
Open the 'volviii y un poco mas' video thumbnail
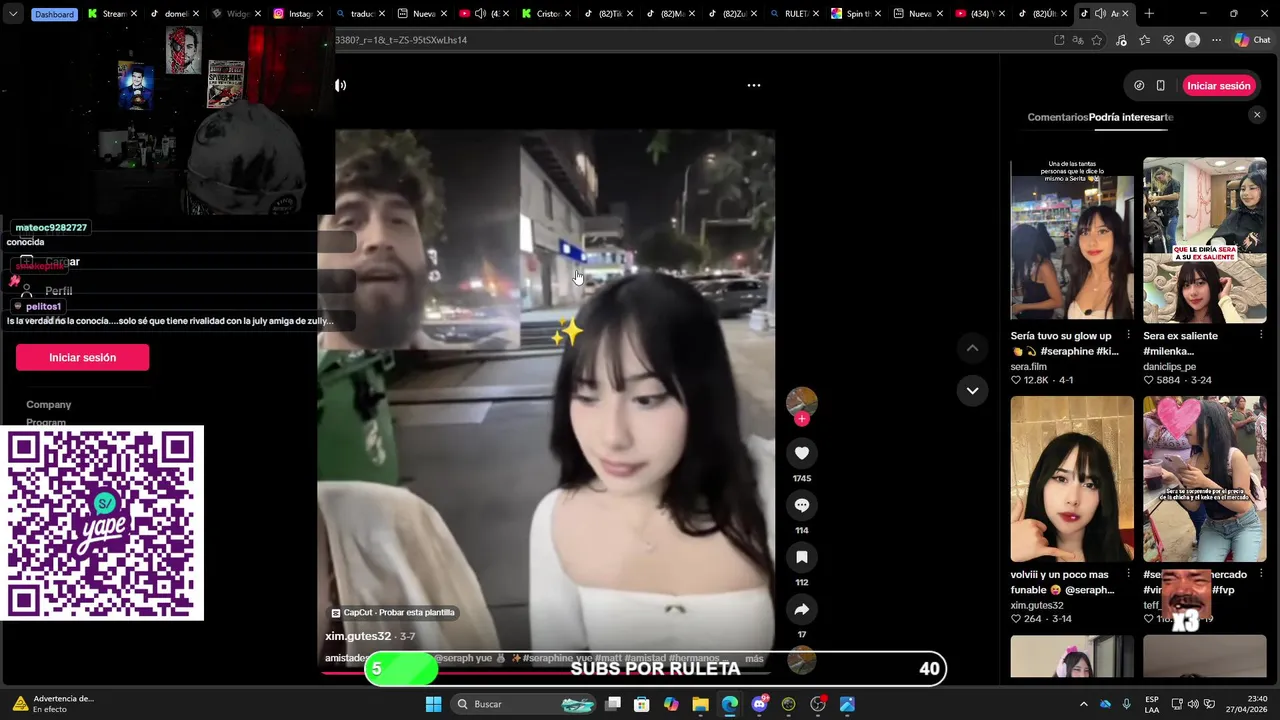pyautogui.click(x=1072, y=479)
